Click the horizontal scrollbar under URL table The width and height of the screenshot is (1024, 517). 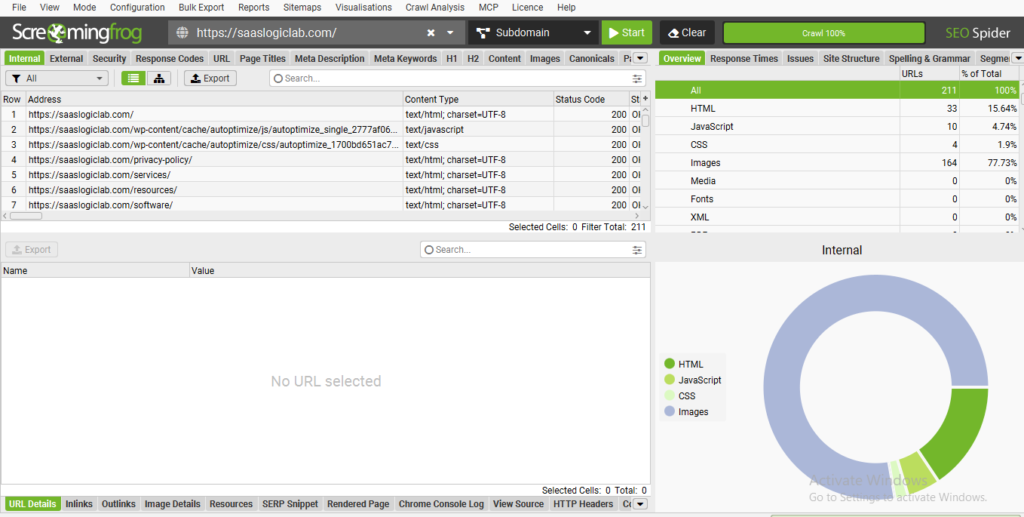point(26,215)
